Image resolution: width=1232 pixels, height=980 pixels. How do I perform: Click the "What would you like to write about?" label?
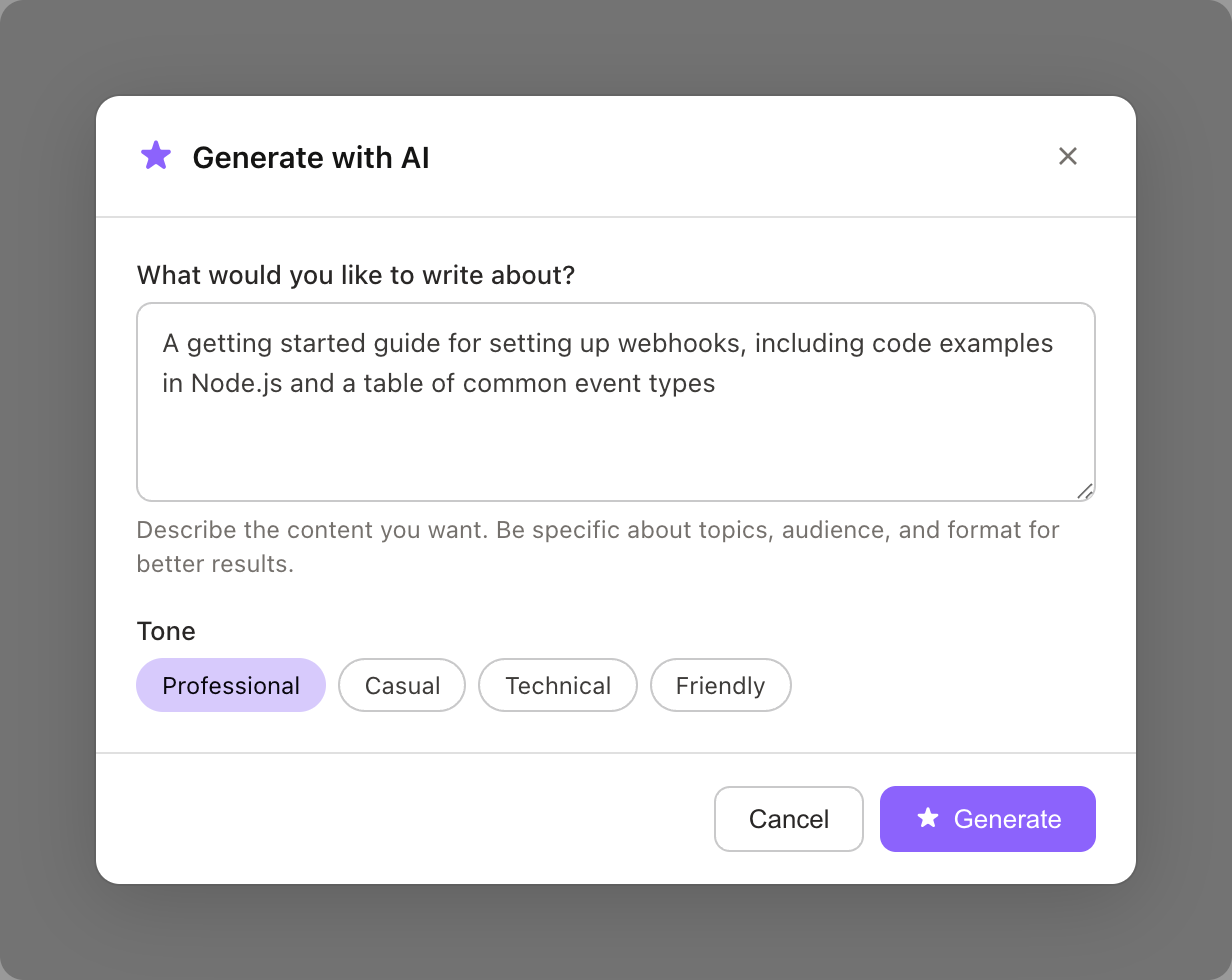(x=355, y=275)
